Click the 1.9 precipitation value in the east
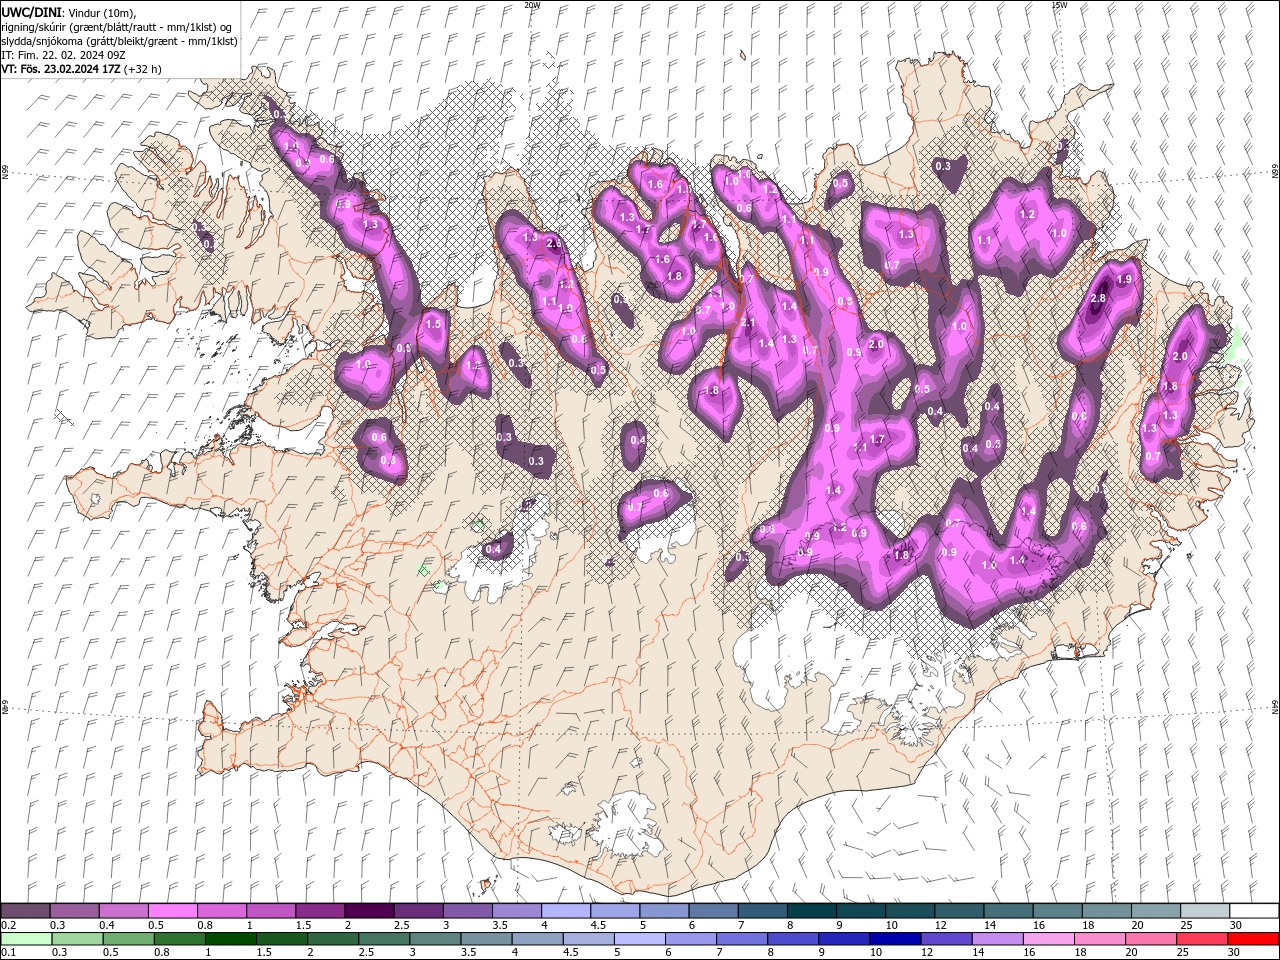This screenshot has width=1280, height=960. click(1124, 280)
